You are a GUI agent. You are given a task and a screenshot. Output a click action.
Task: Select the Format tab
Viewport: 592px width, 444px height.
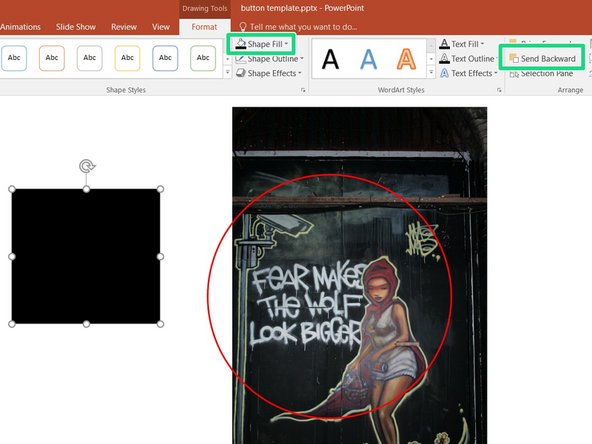coord(204,27)
